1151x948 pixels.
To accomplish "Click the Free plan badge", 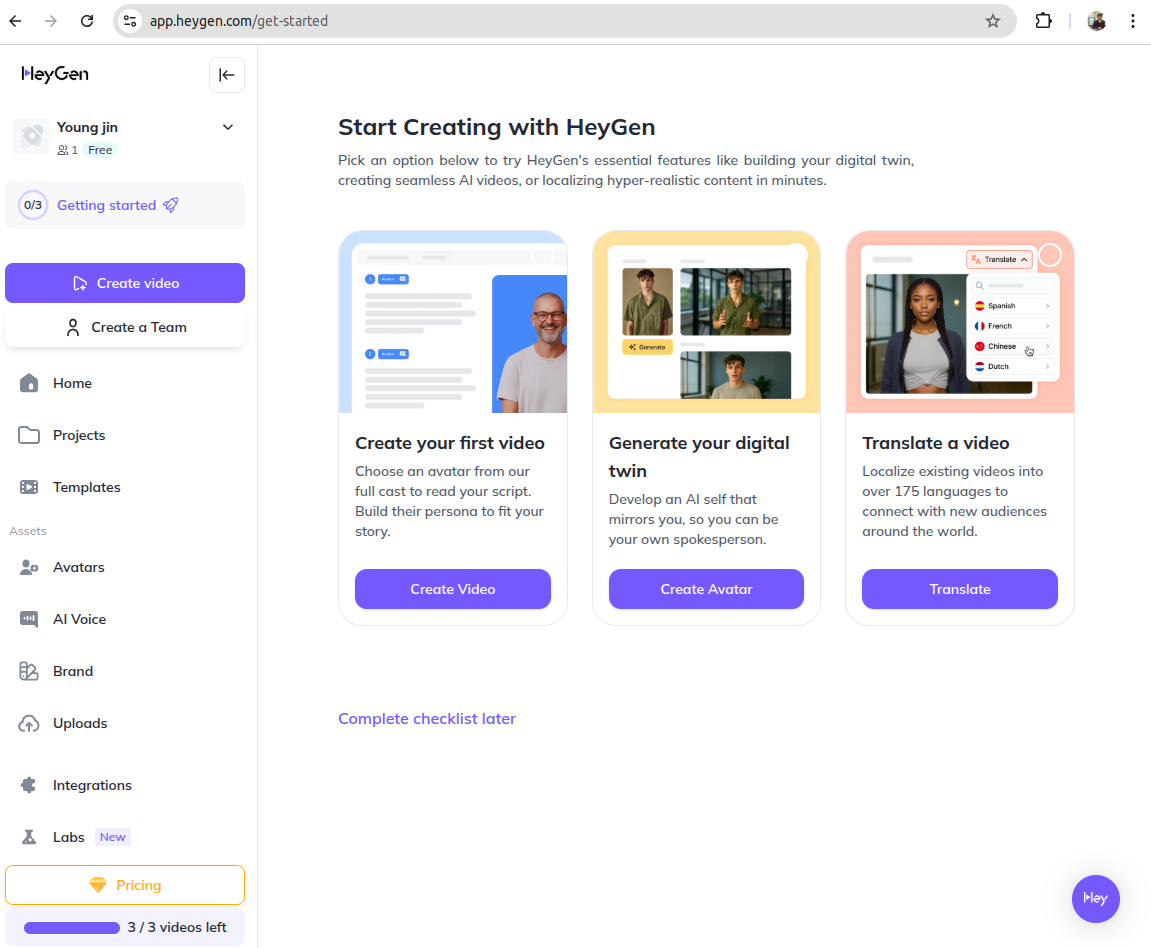I will [x=100, y=150].
